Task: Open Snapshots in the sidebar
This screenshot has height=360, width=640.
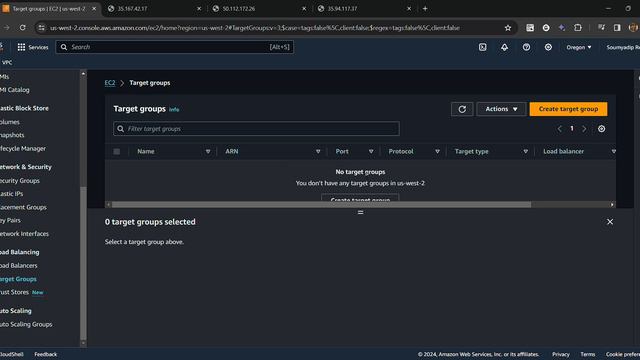Action: point(12,135)
